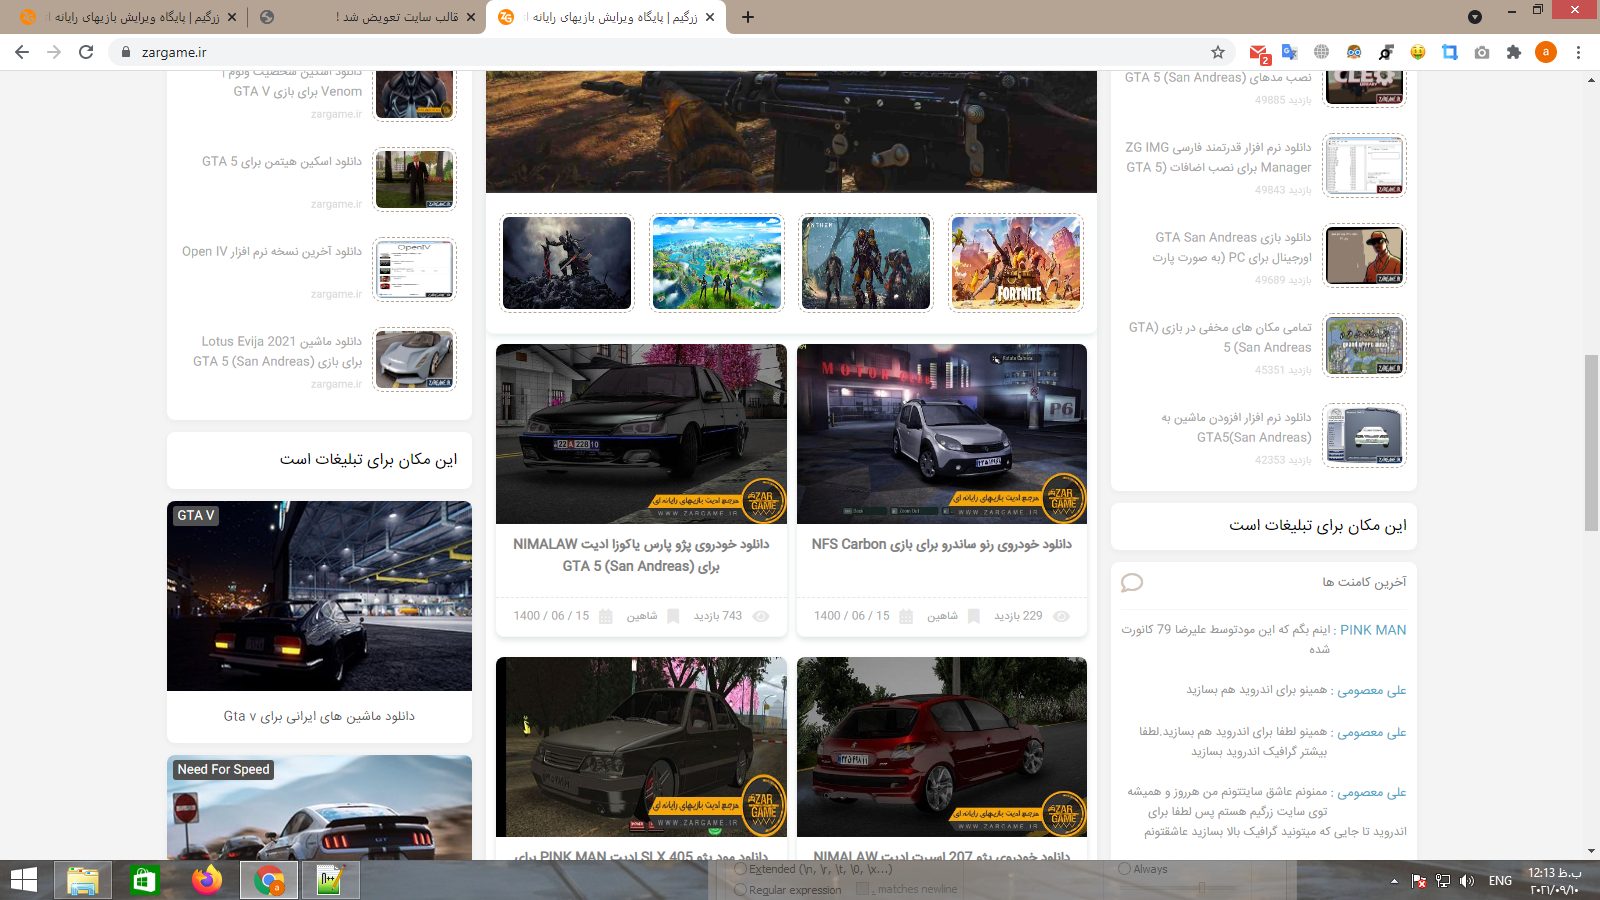Click the scrollbar down arrow
This screenshot has height=900, width=1600.
click(x=1591, y=851)
